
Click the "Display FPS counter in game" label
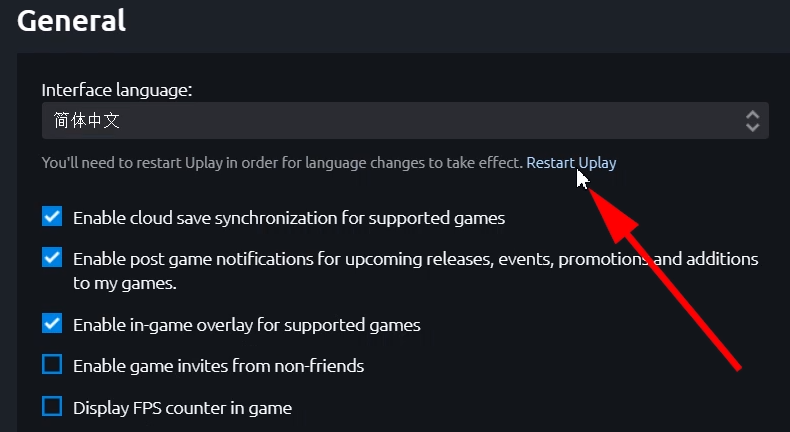182,408
